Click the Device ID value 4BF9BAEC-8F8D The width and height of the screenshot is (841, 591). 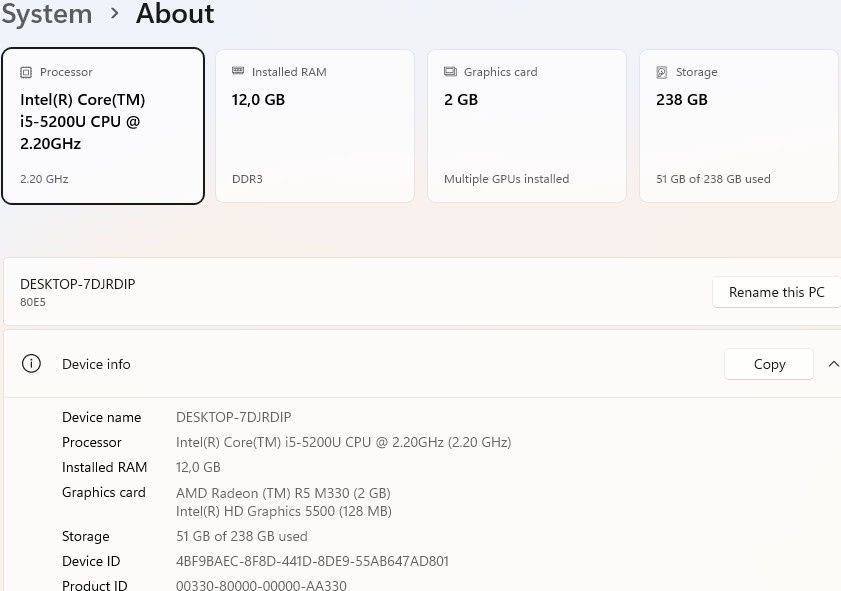tap(312, 561)
